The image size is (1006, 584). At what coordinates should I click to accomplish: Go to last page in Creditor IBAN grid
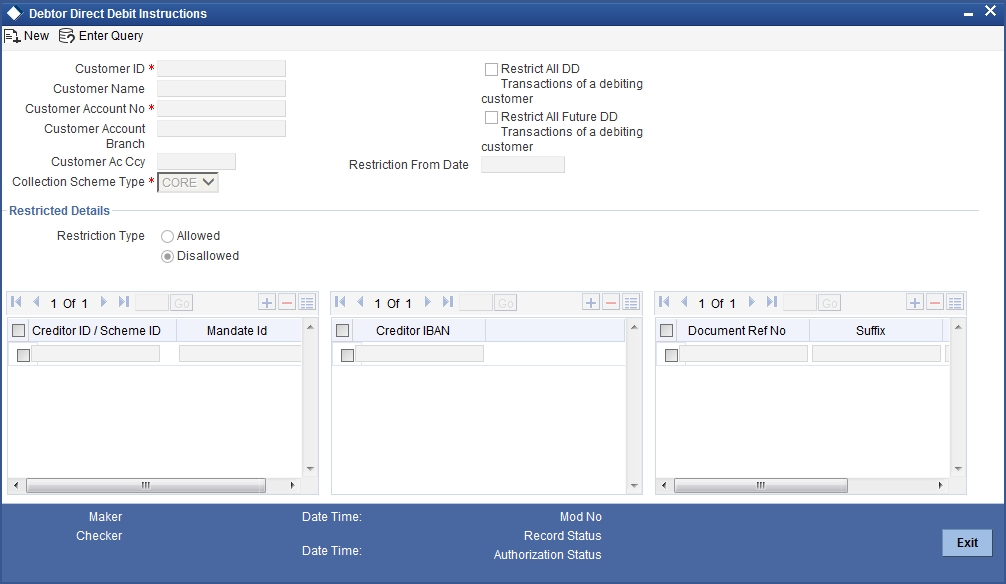point(448,302)
